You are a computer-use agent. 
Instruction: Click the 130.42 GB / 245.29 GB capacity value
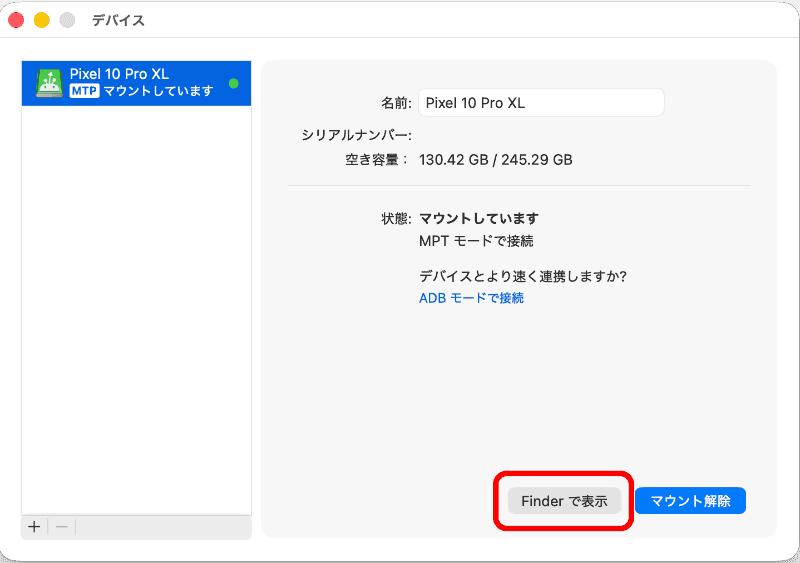(495, 160)
